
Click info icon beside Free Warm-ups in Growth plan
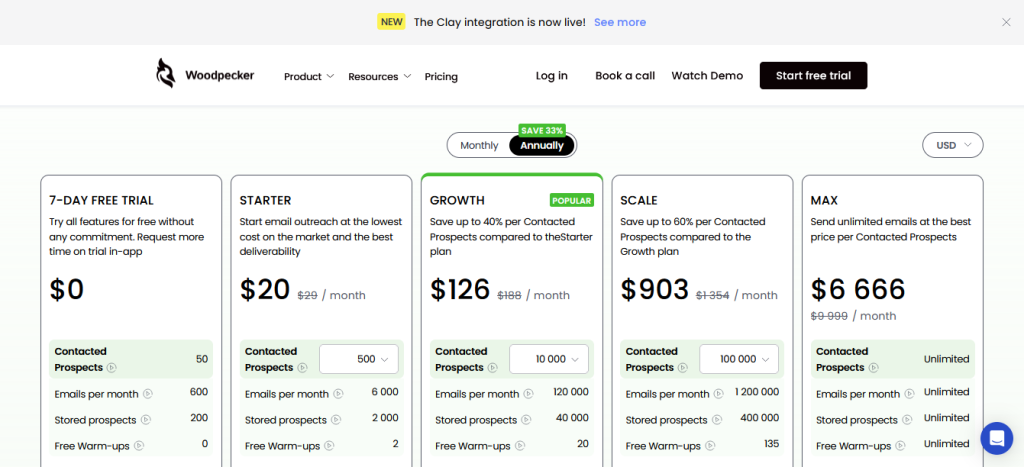click(x=519, y=446)
